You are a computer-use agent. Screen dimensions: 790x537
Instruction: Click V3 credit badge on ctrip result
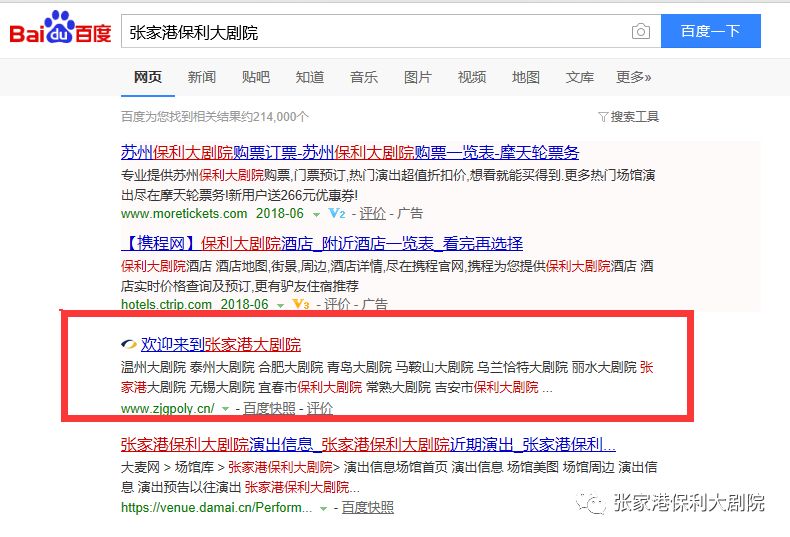[300, 304]
